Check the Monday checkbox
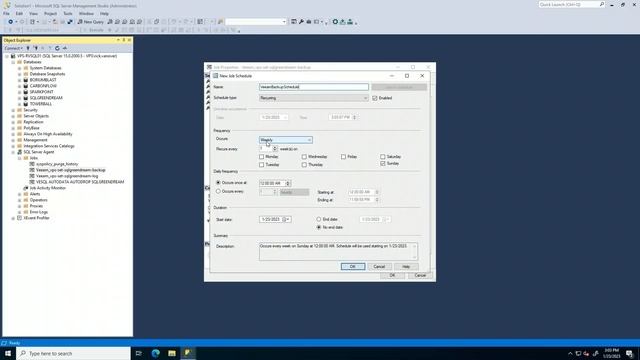The height and width of the screenshot is (360, 640). pyautogui.click(x=262, y=157)
